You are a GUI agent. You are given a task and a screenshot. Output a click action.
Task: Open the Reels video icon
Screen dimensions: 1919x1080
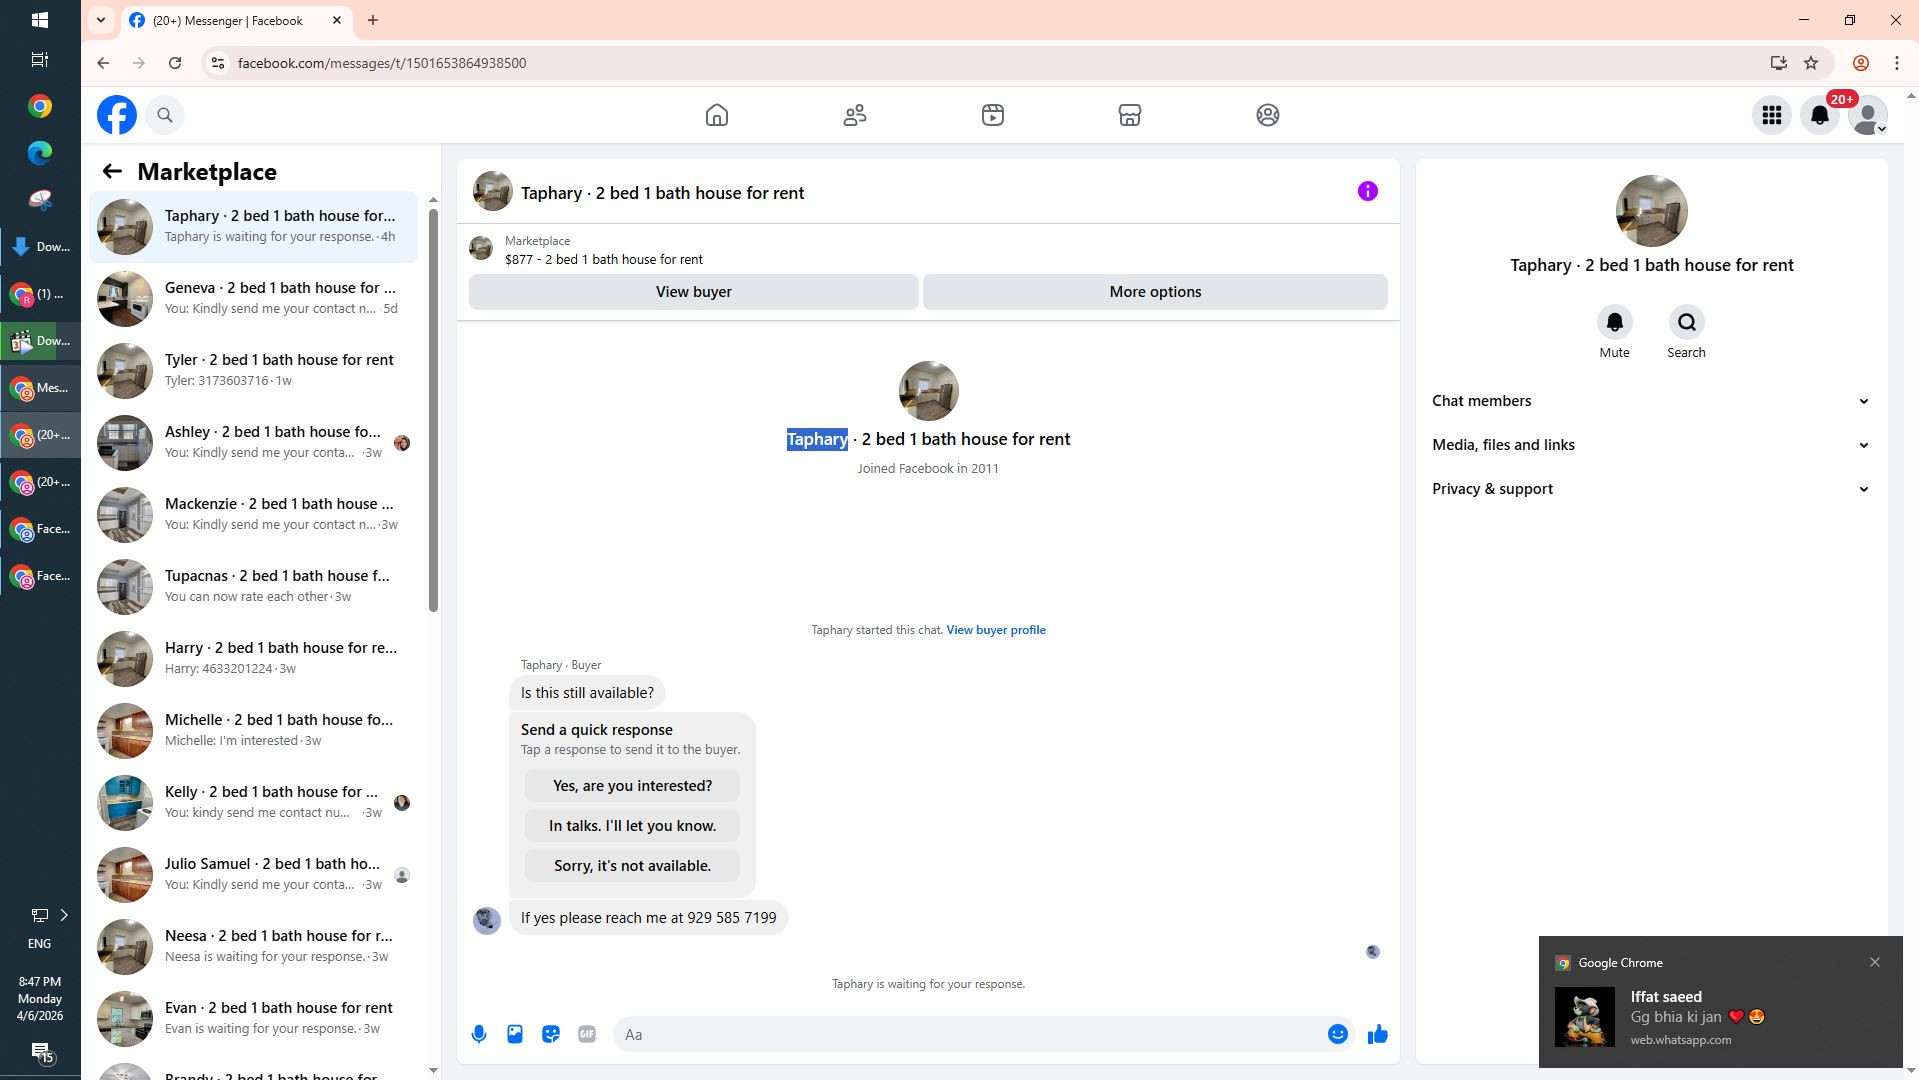pyautogui.click(x=992, y=115)
